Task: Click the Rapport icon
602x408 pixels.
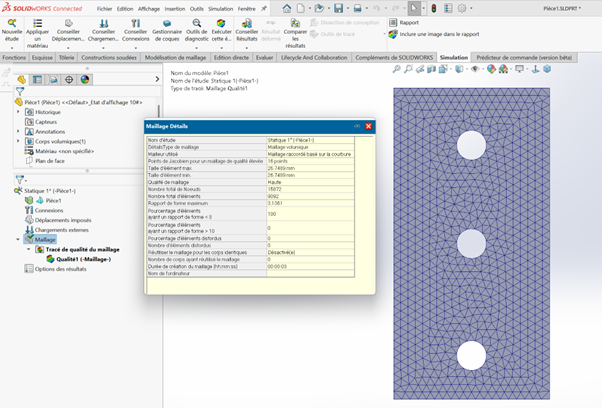Action: click(x=393, y=22)
